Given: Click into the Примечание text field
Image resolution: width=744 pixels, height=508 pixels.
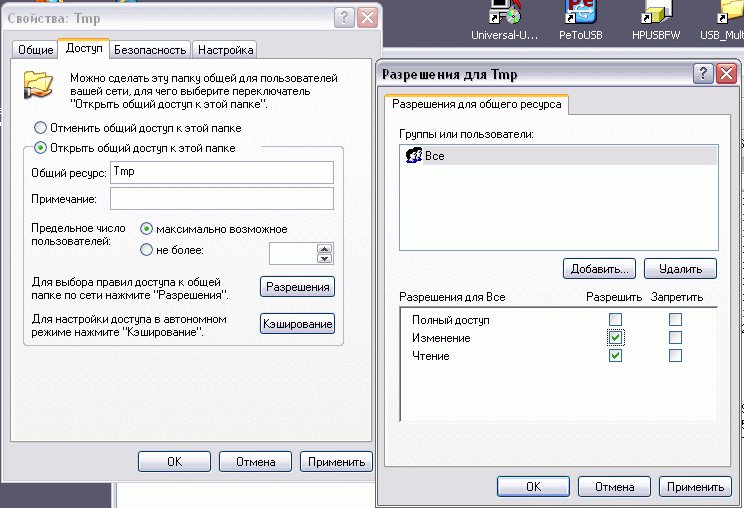Looking at the screenshot, I should coord(221,199).
